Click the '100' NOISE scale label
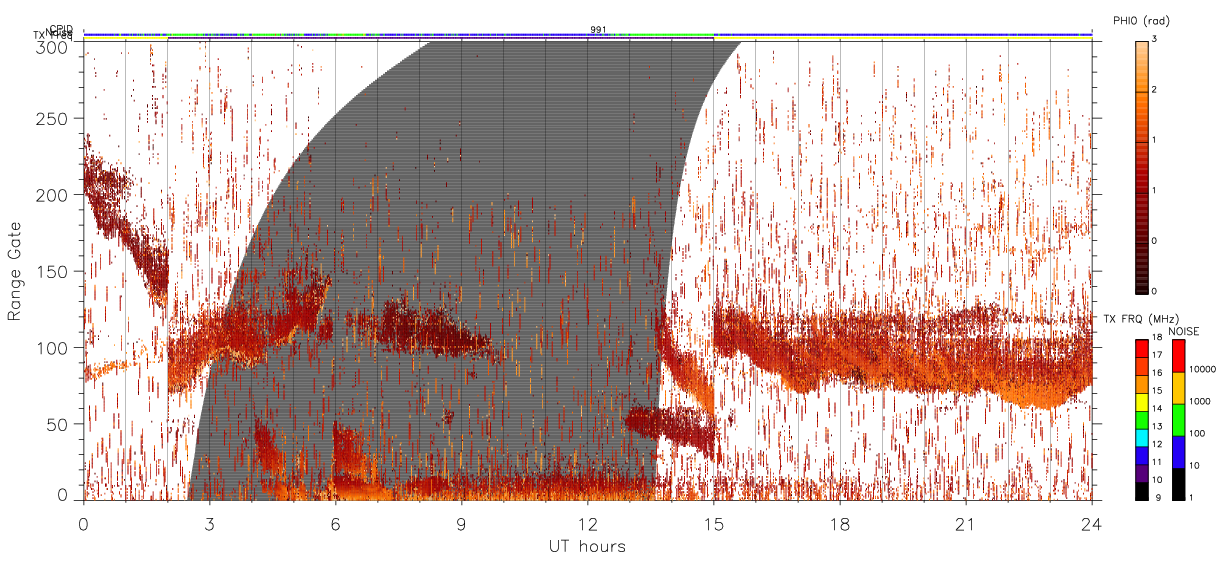Image resolution: width=1228 pixels, height=567 pixels. 1196,433
